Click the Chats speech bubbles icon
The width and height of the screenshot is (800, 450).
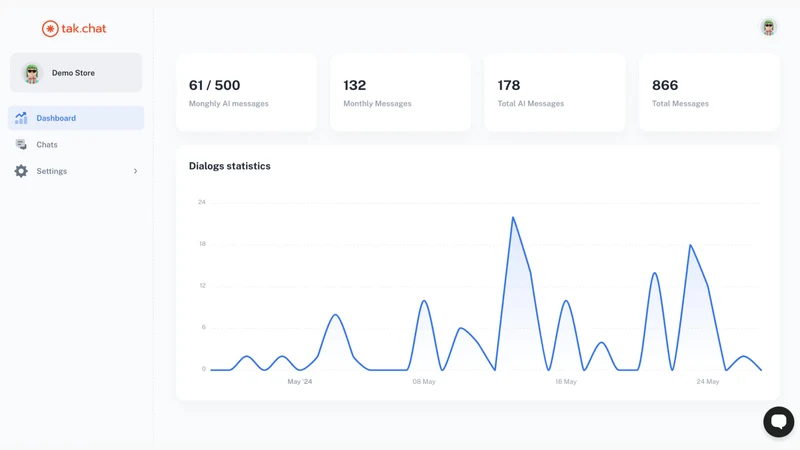[21, 144]
